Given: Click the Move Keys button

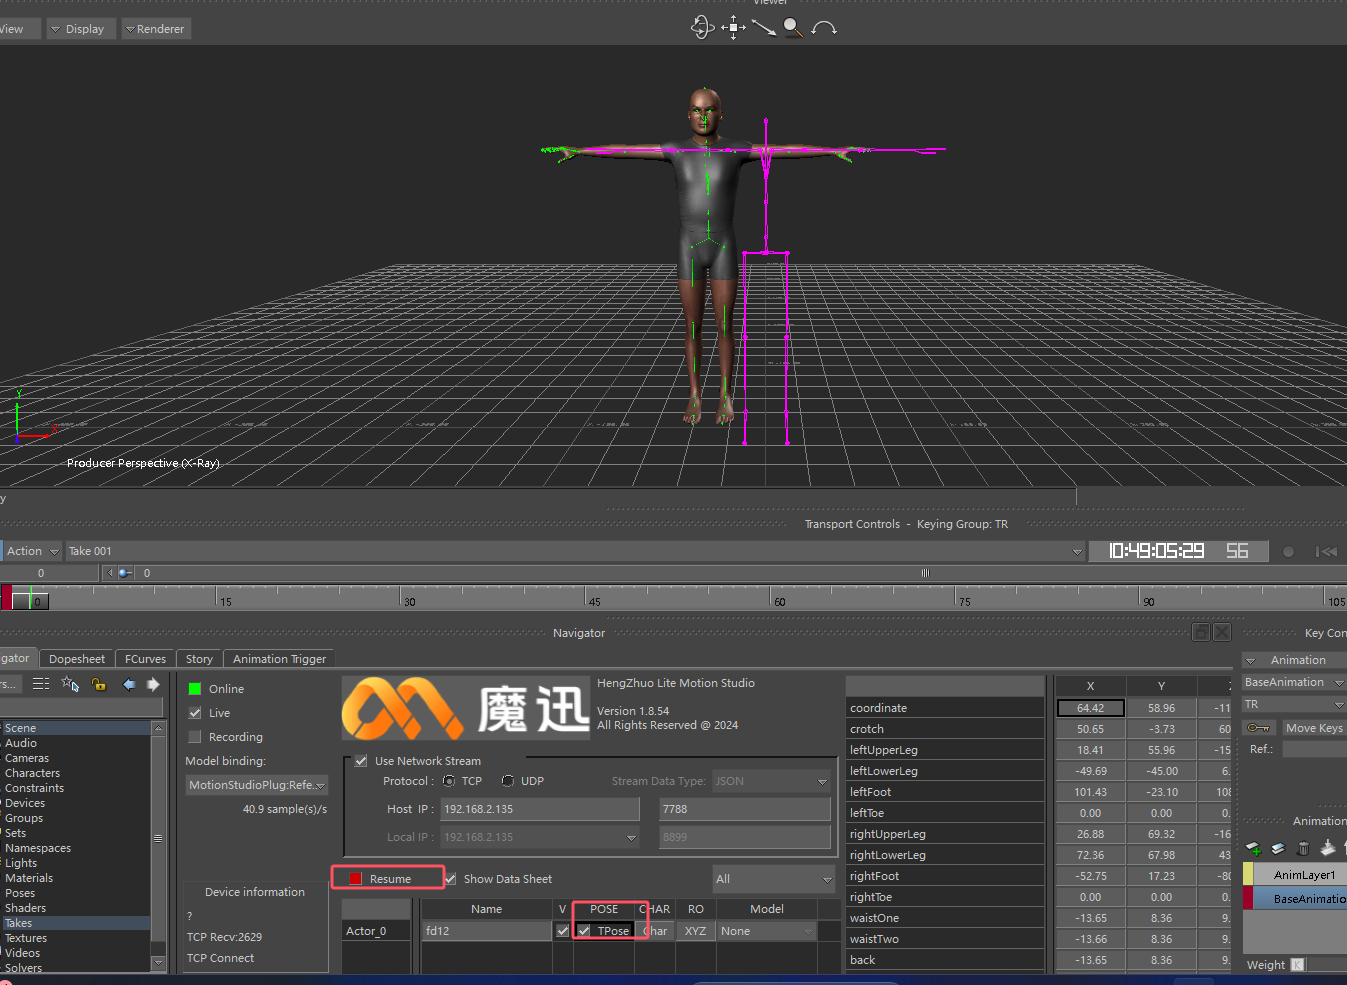Looking at the screenshot, I should coord(1314,728).
